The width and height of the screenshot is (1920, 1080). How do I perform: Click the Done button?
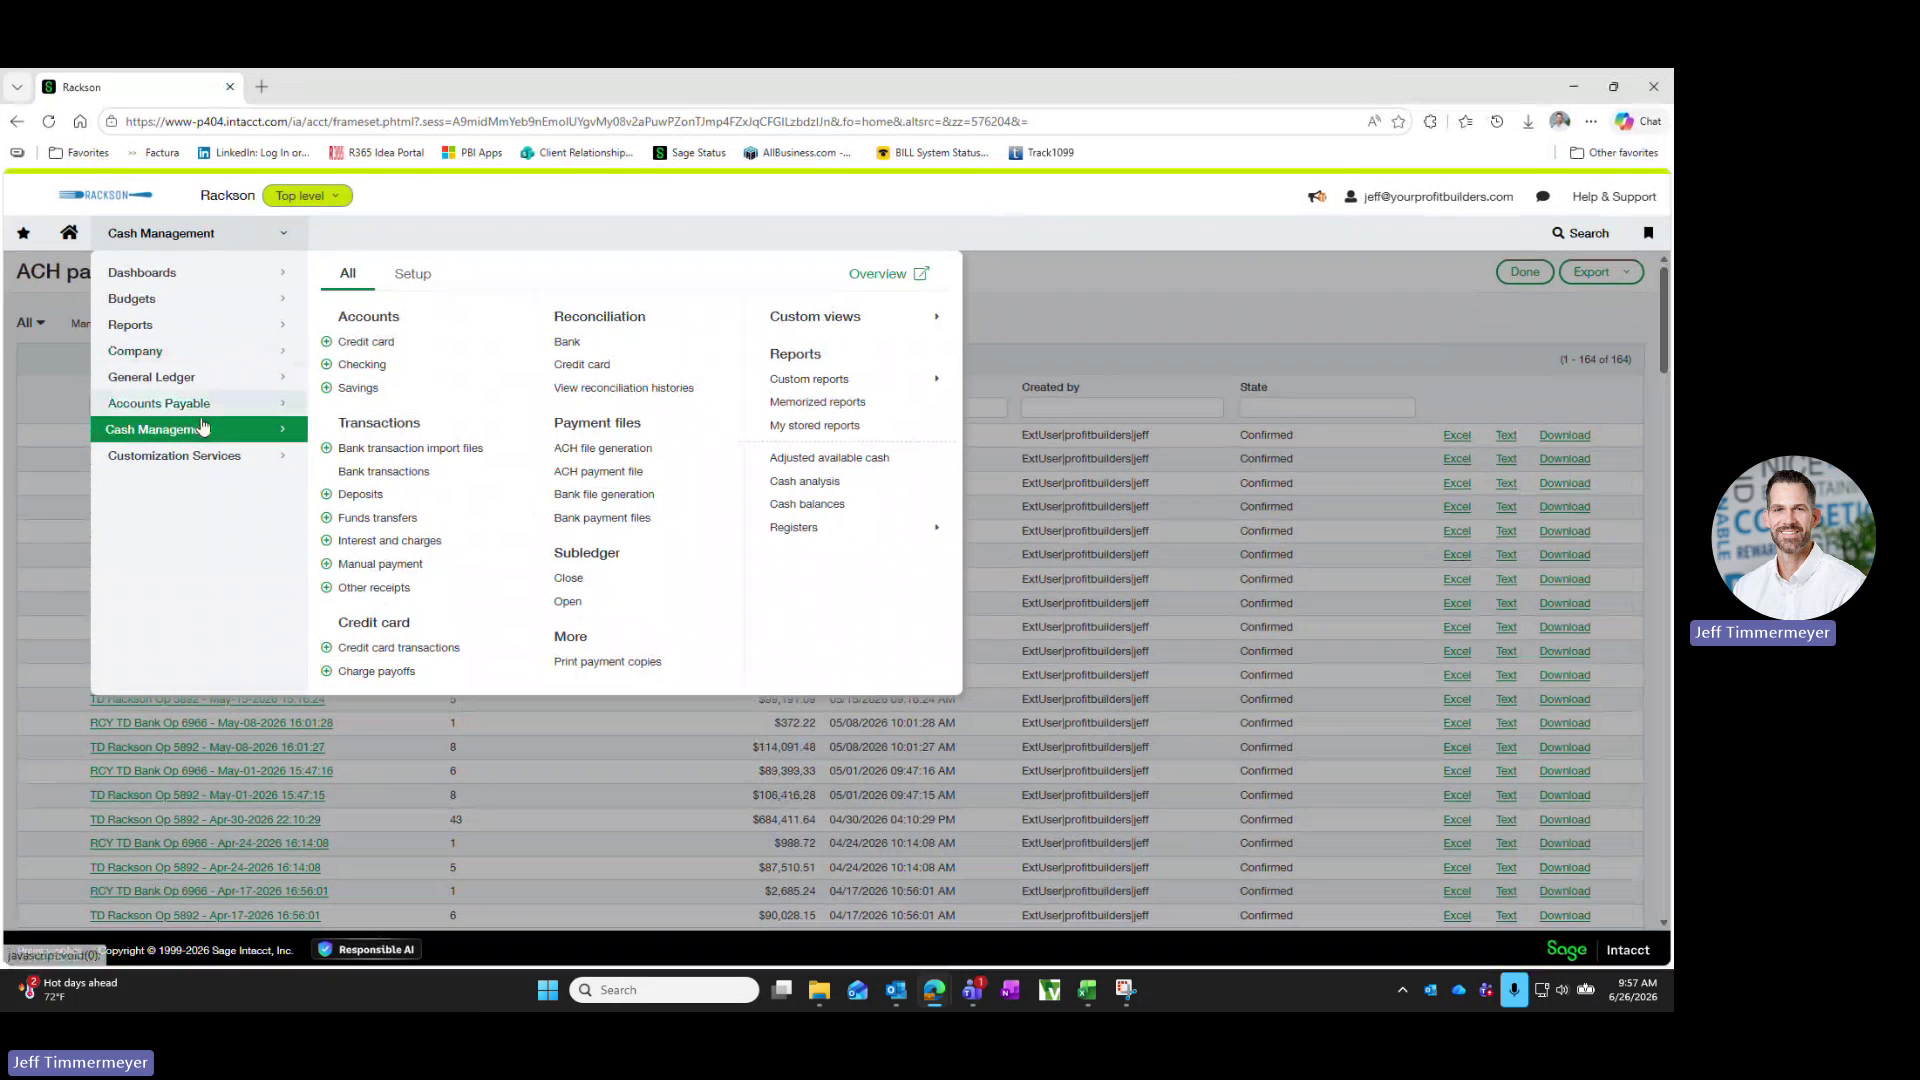[1525, 272]
